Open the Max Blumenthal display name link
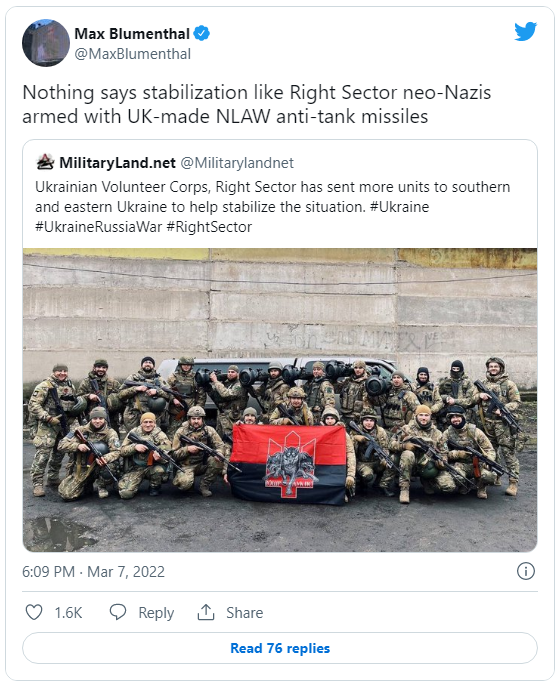 (x=131, y=34)
